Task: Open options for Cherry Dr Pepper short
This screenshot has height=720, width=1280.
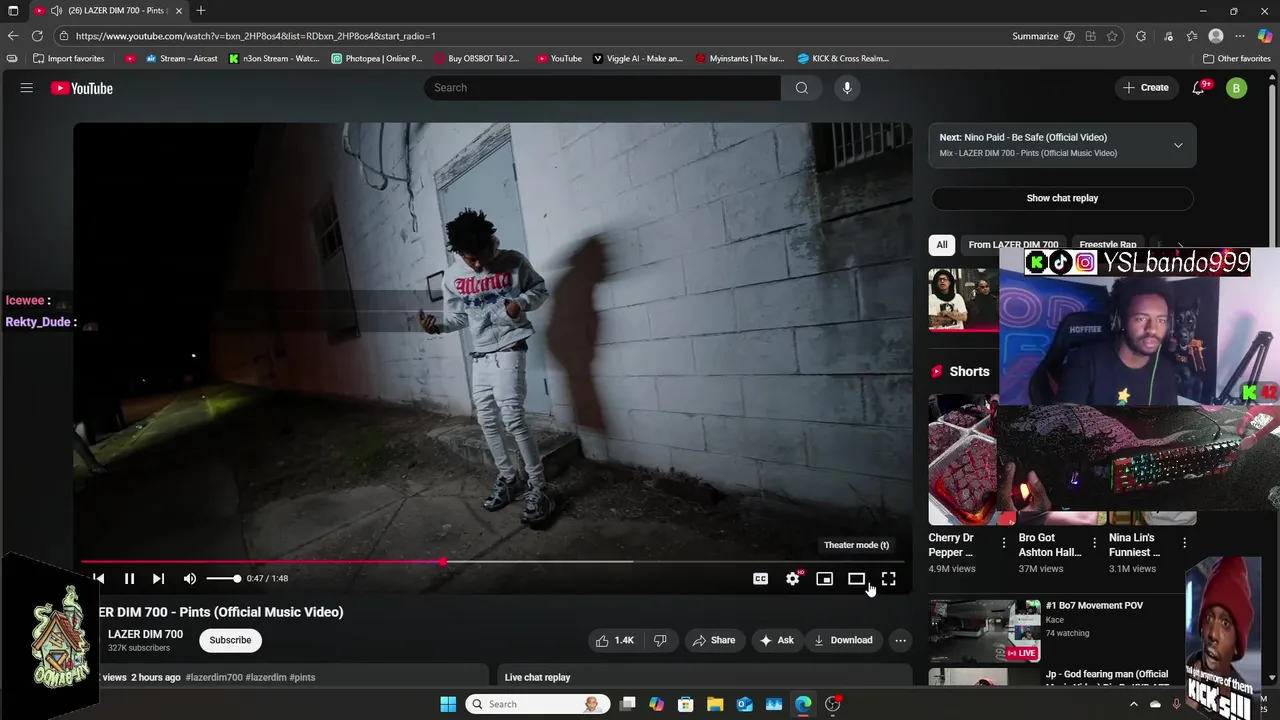Action: point(1004,543)
